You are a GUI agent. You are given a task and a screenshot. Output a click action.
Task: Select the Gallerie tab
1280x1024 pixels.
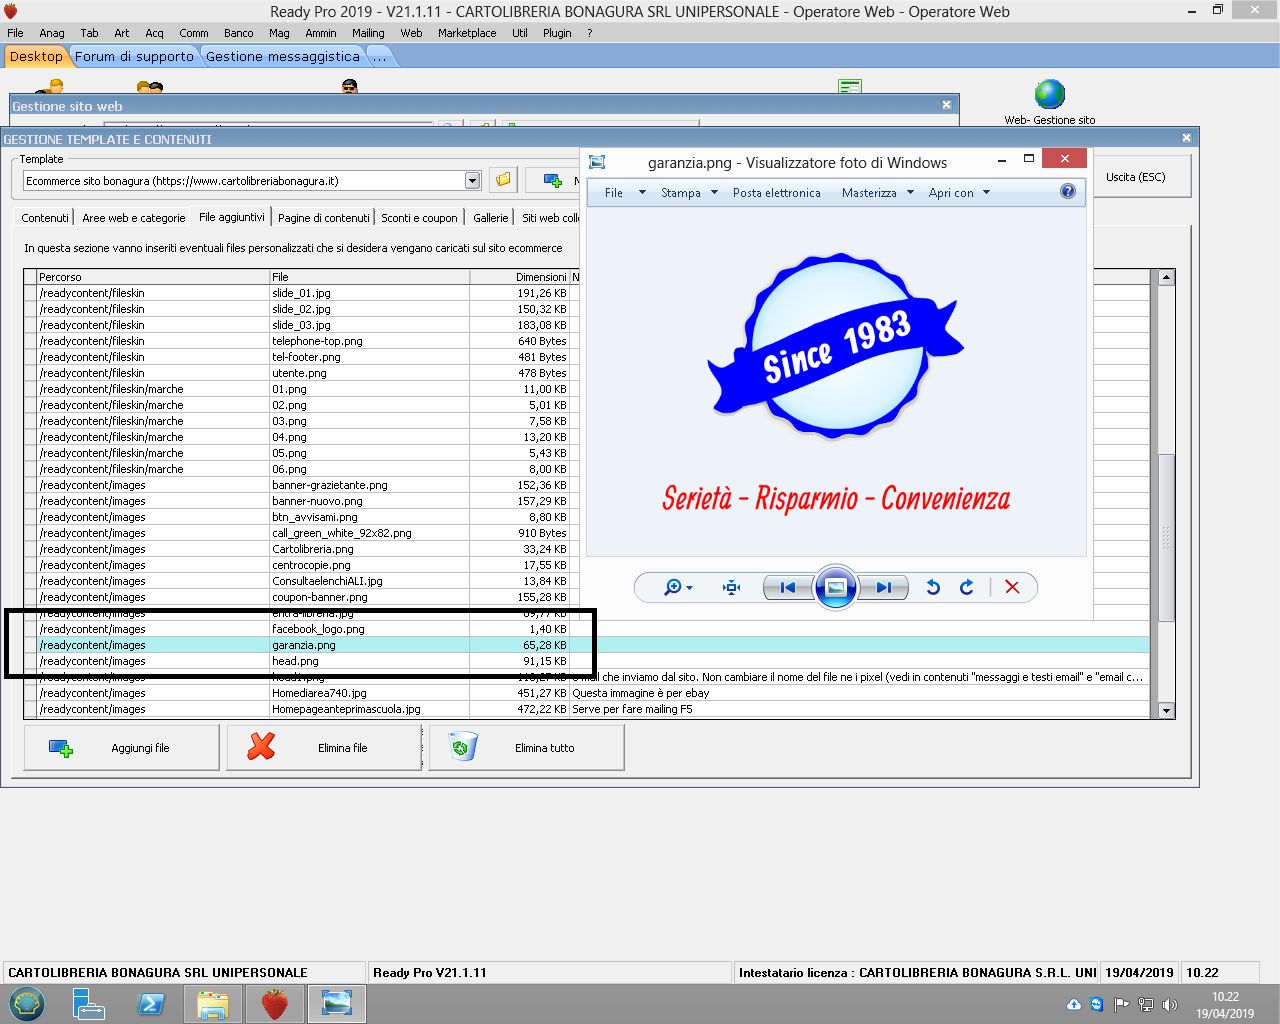[x=490, y=217]
